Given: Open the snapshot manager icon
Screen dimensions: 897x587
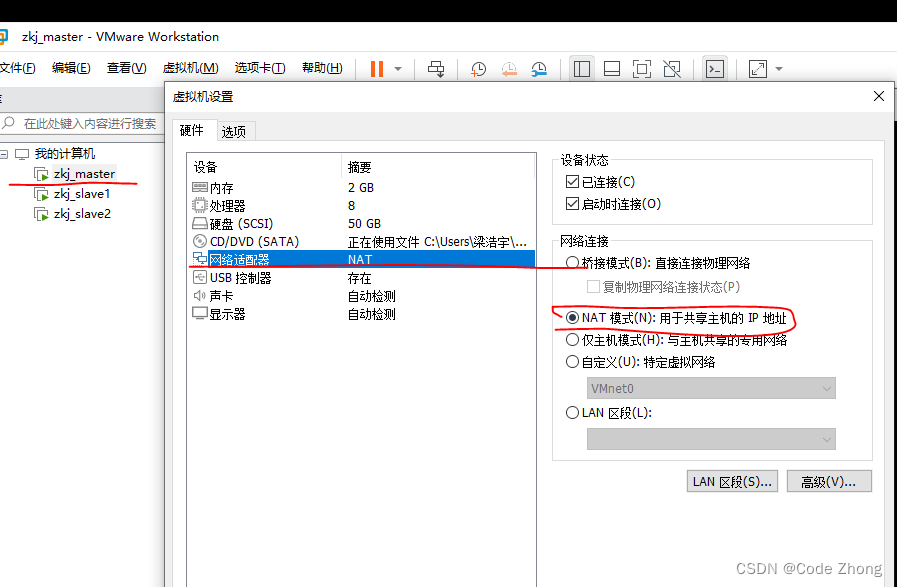Looking at the screenshot, I should 539,69.
